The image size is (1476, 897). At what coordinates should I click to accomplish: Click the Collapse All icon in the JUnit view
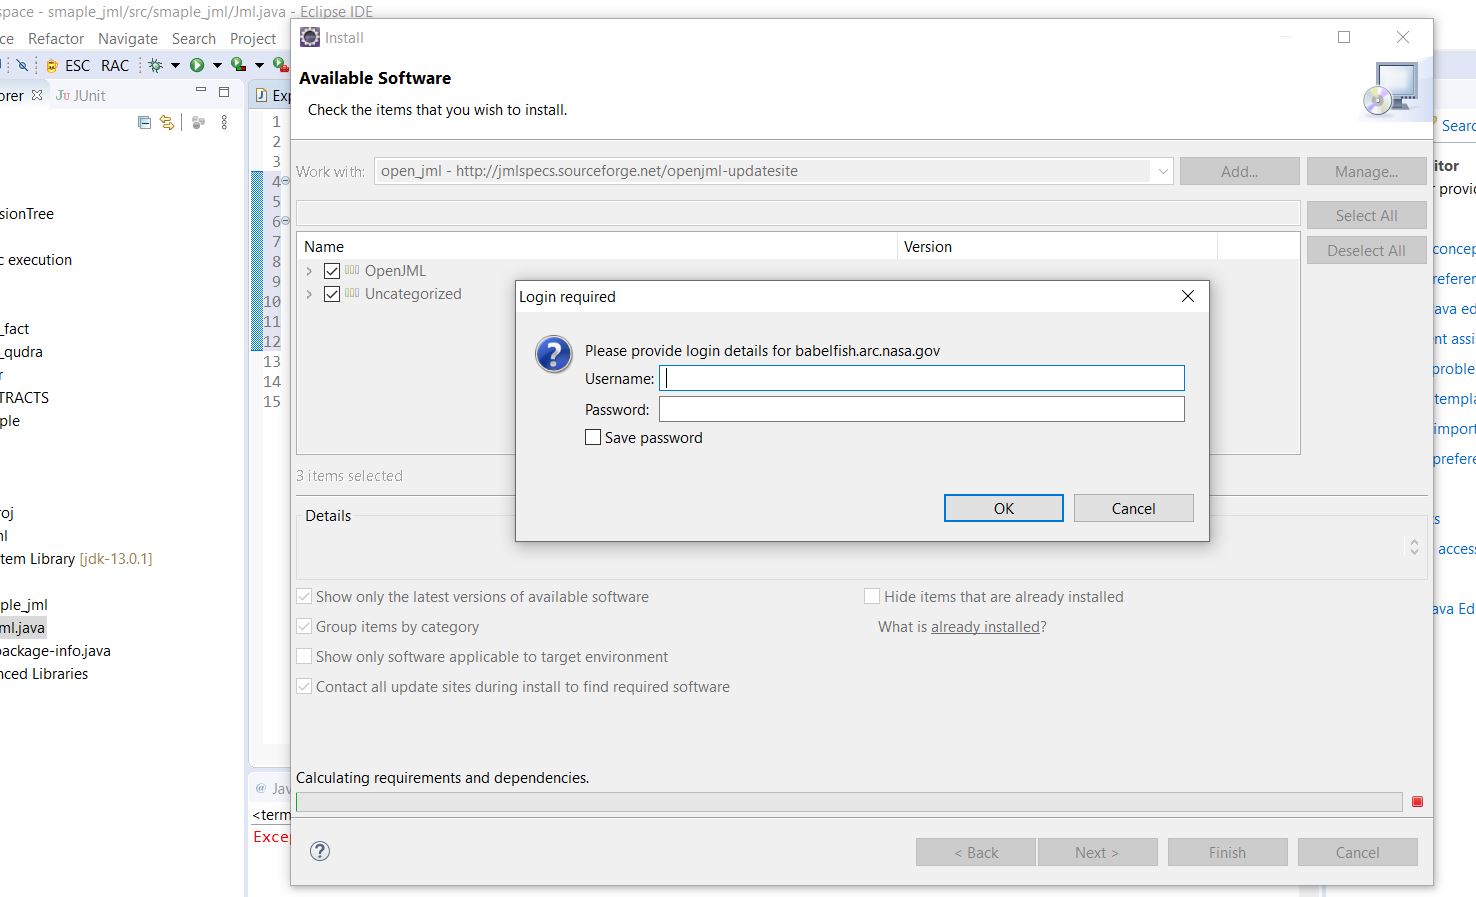pos(143,122)
